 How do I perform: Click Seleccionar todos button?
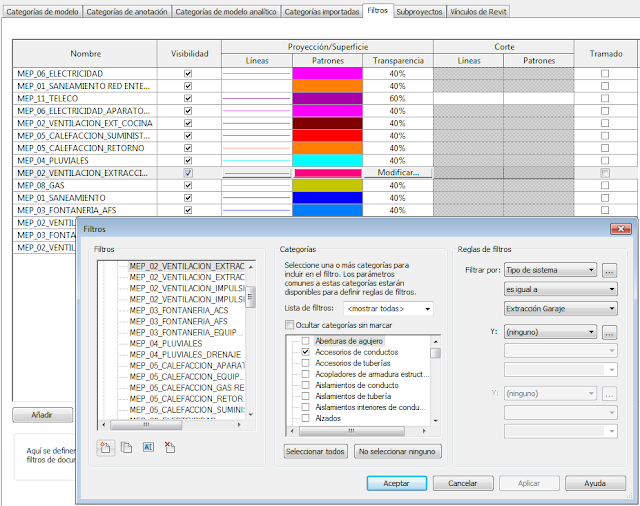(x=316, y=452)
